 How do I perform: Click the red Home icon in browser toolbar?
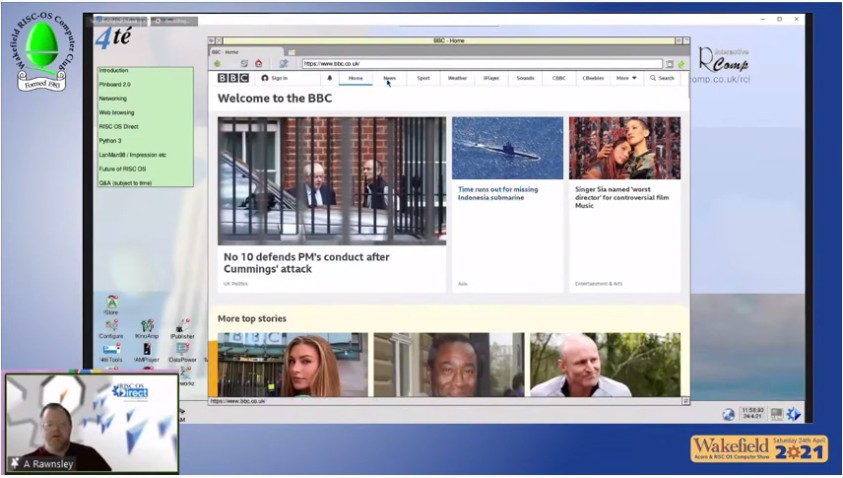coord(259,64)
